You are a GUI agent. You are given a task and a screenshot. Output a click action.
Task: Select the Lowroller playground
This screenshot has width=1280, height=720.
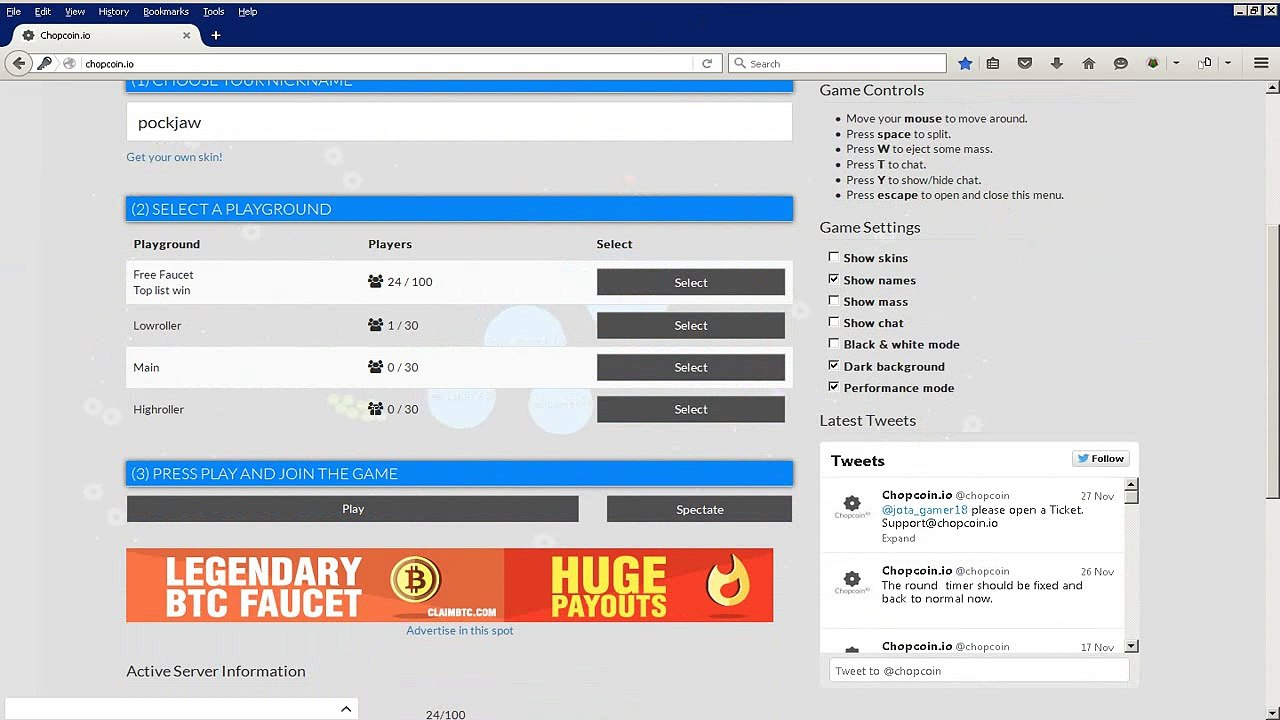(x=691, y=325)
